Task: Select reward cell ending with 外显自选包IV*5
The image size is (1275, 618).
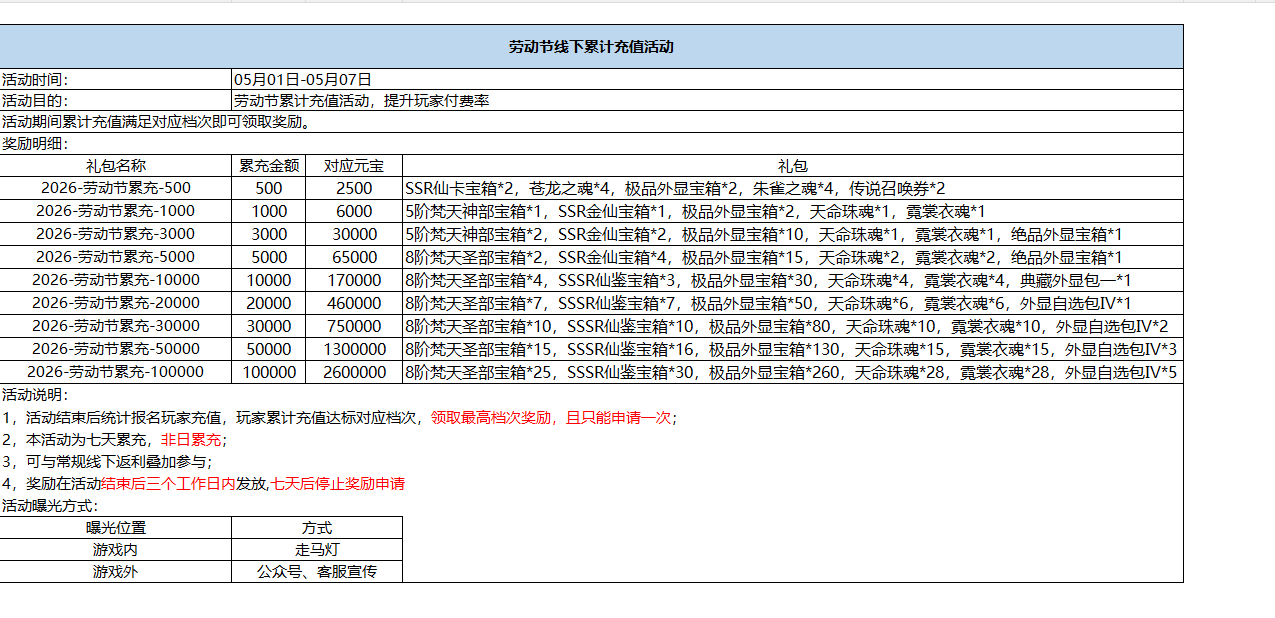Action: (x=791, y=372)
